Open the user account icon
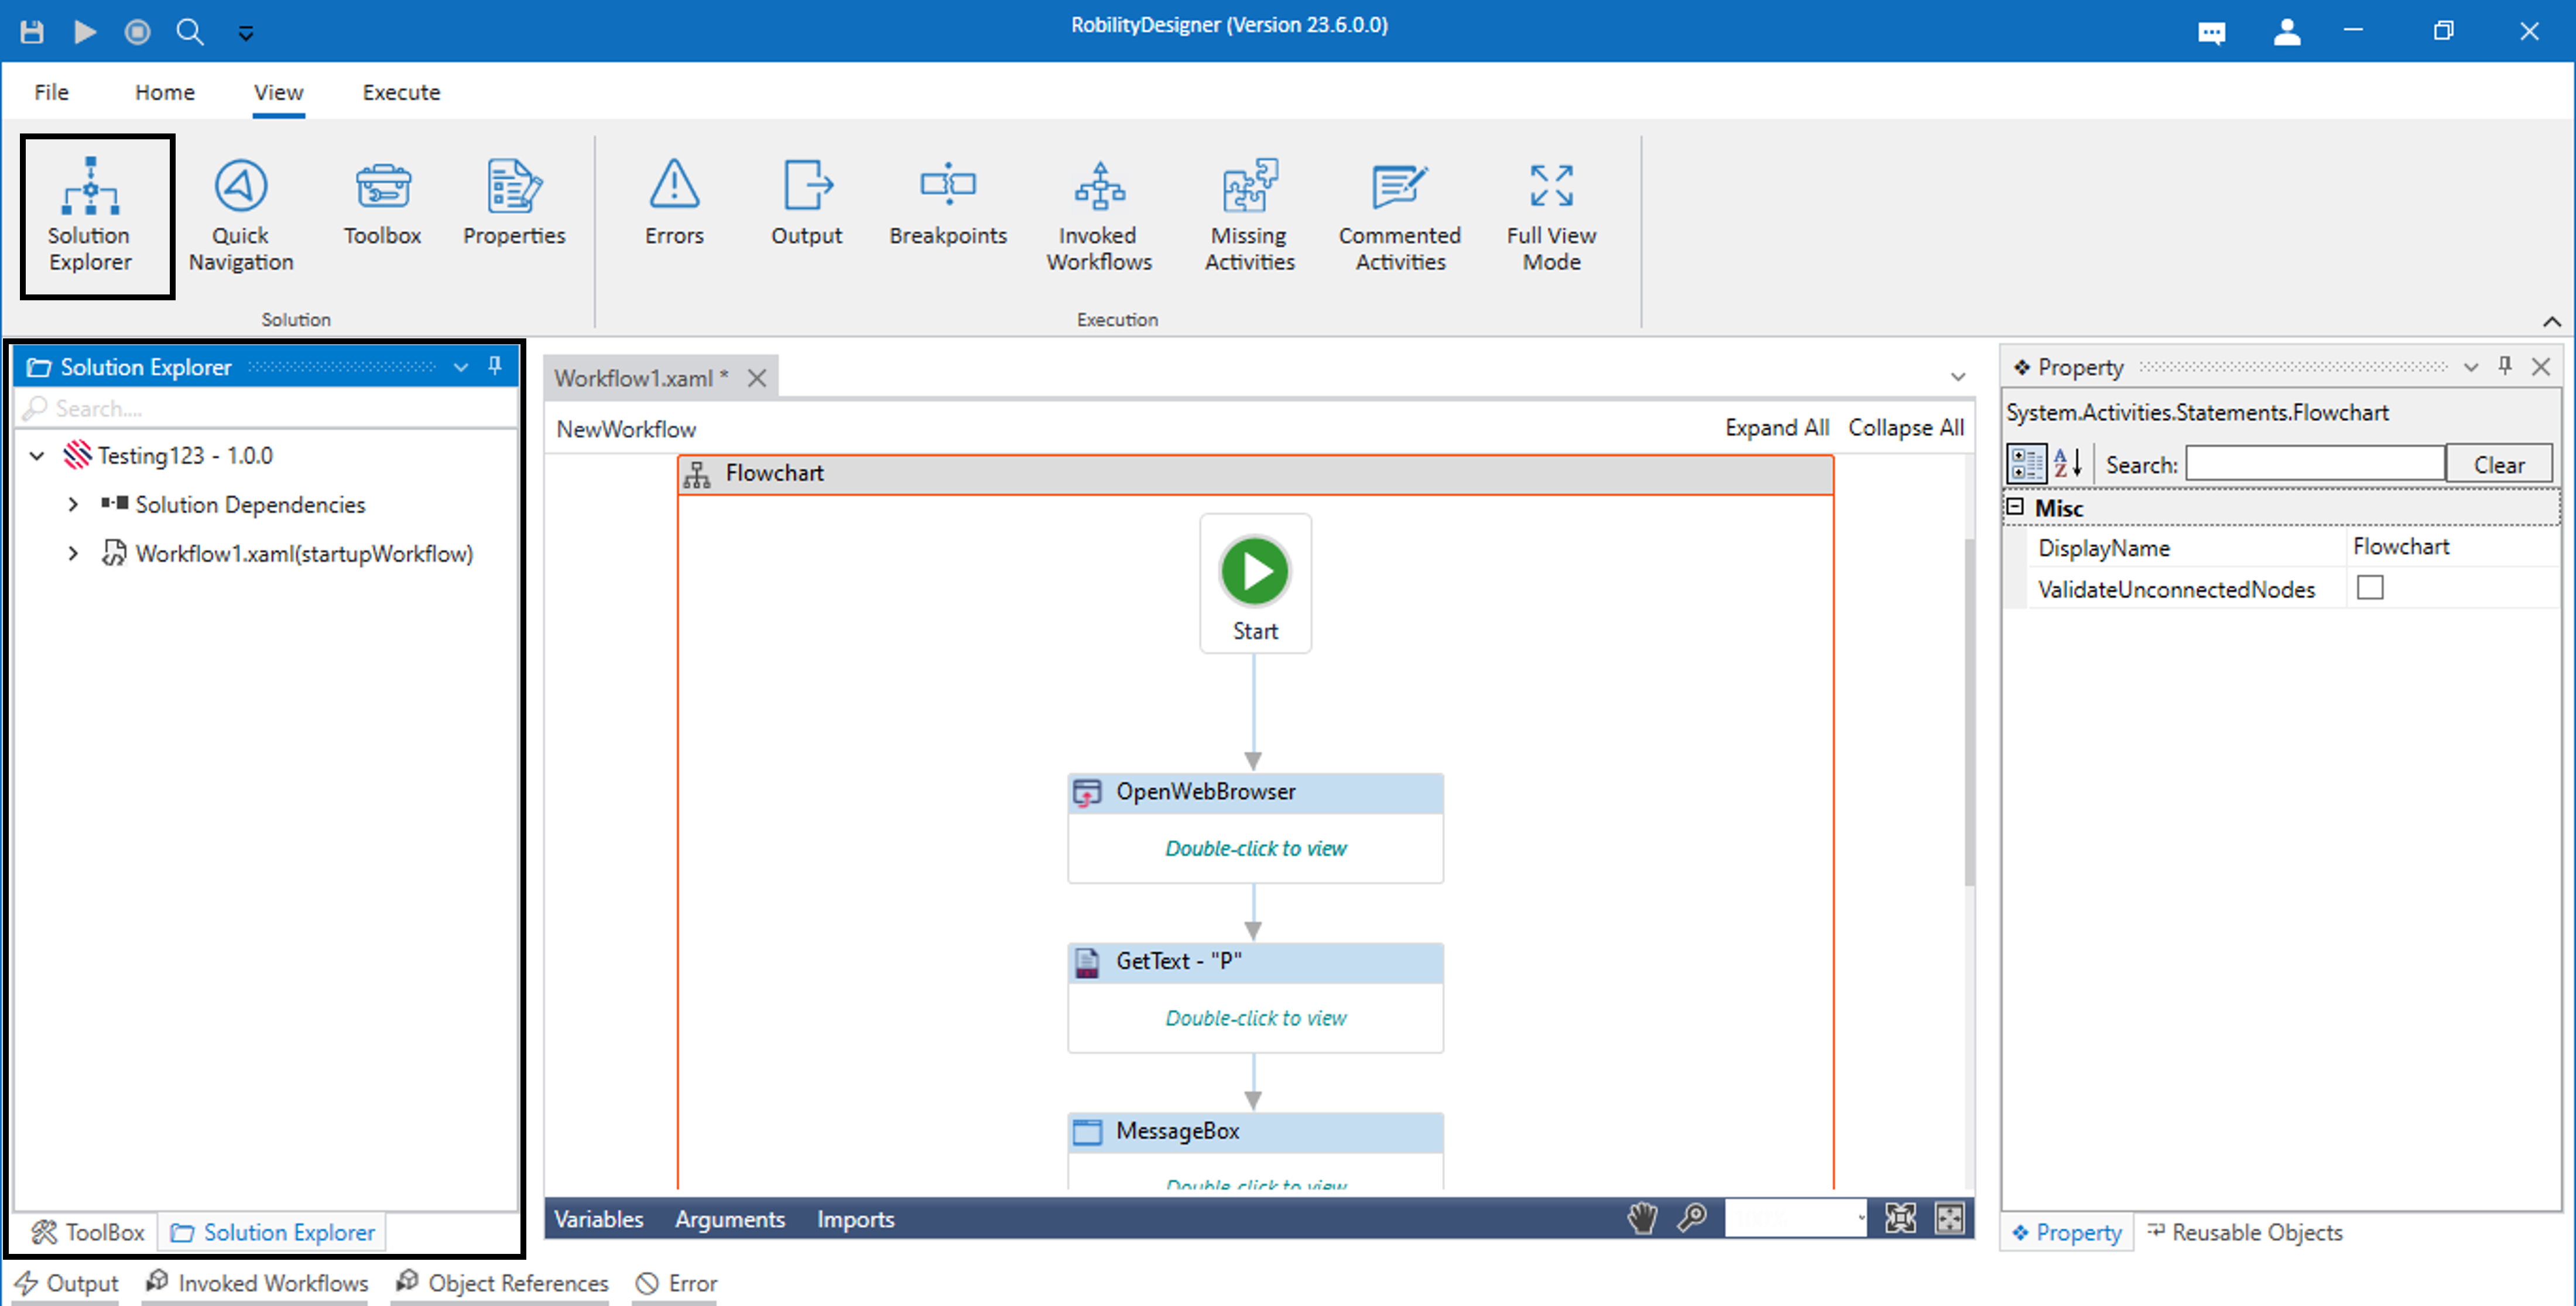This screenshot has width=2576, height=1306. [x=2287, y=32]
